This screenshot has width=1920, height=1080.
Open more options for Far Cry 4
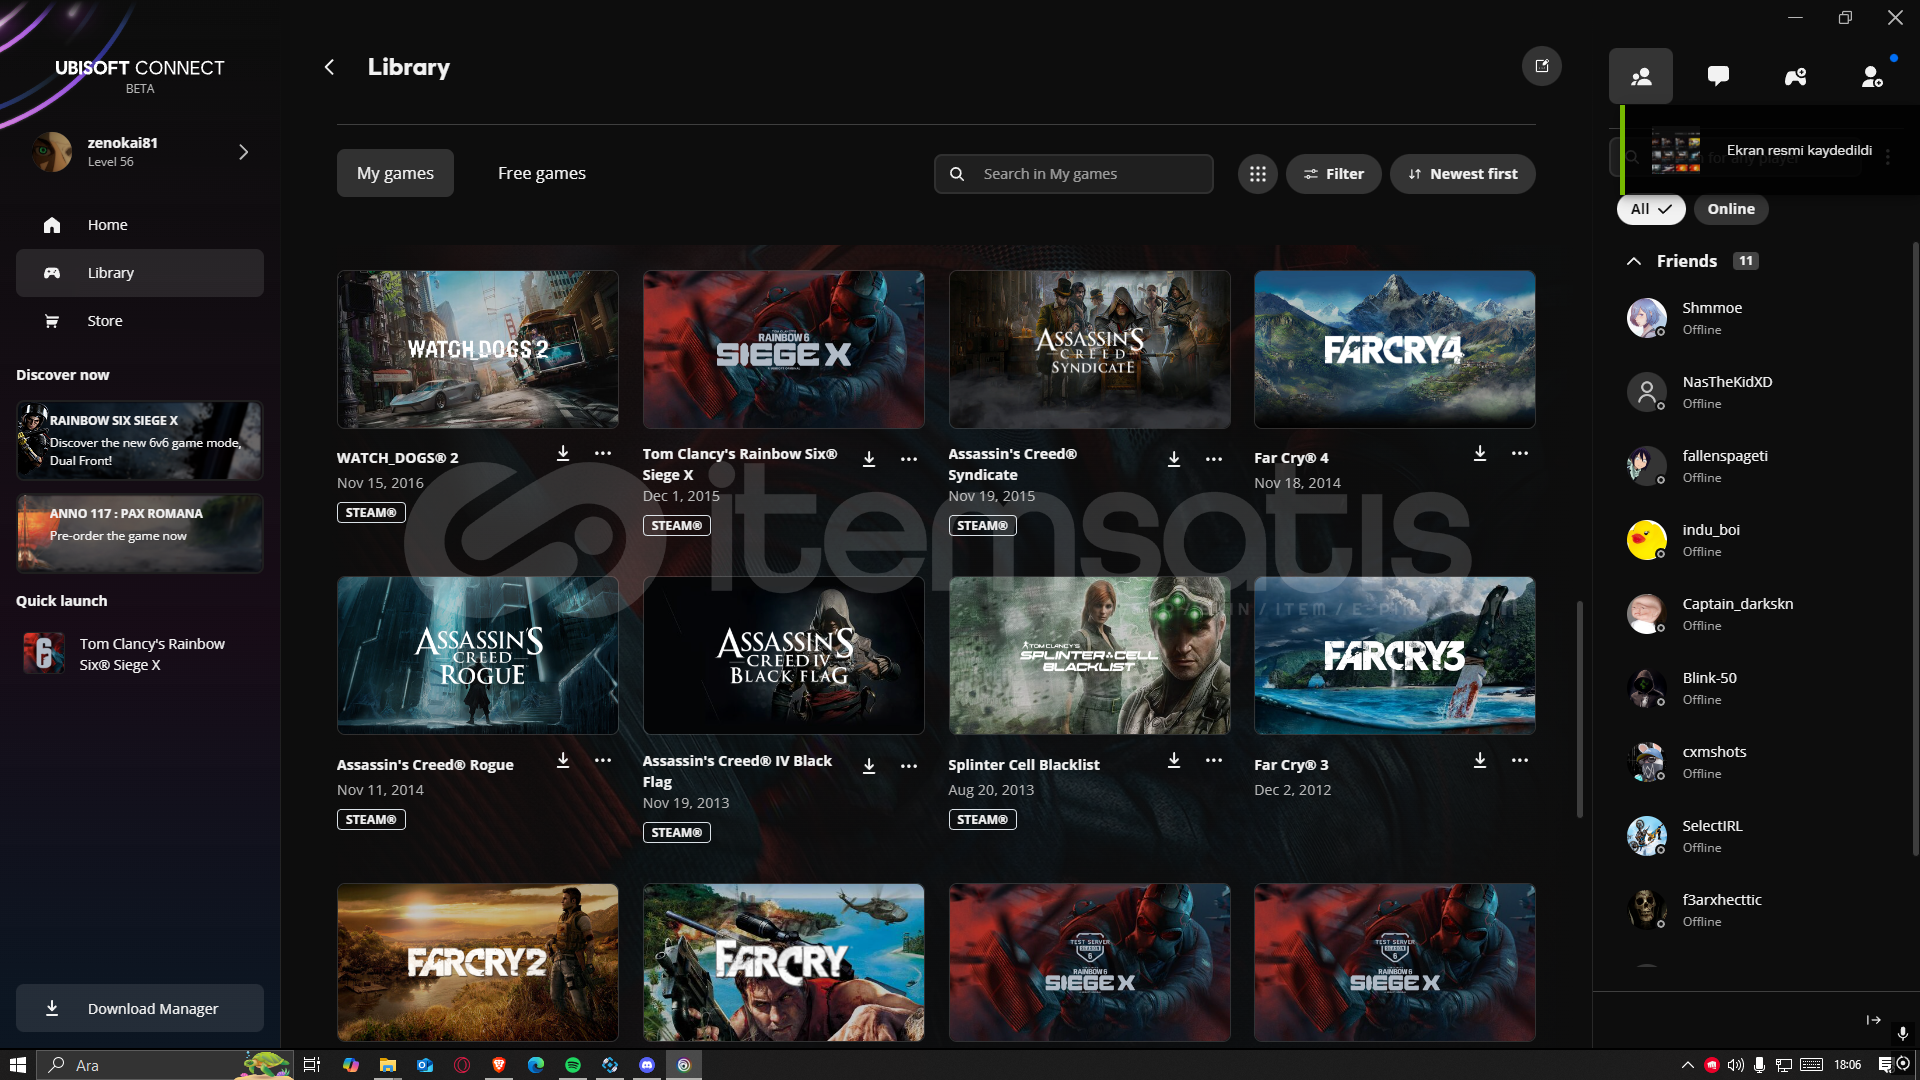pyautogui.click(x=1520, y=453)
